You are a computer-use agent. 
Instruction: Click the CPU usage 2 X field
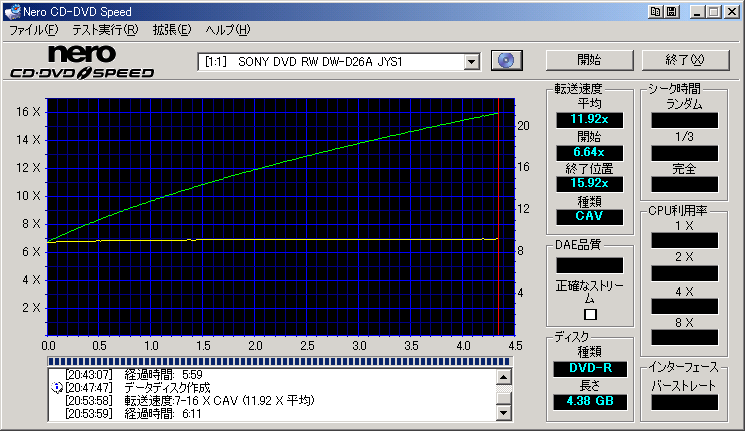click(684, 273)
